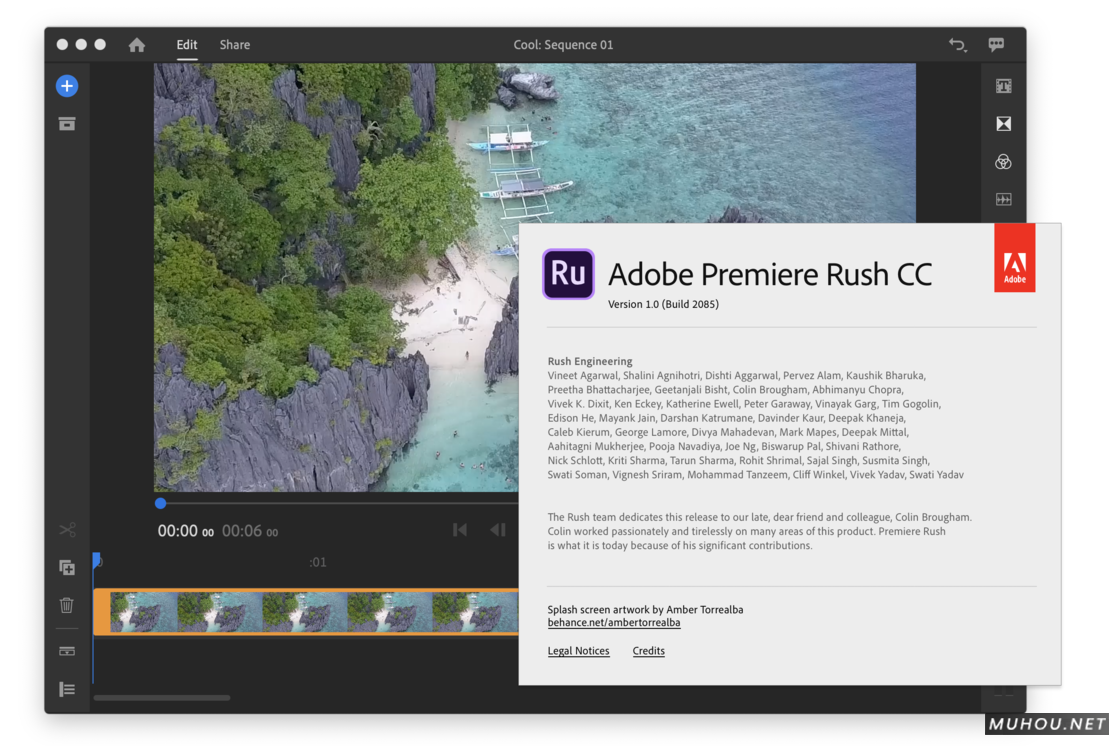
Task: Go to the Home screen icon
Action: (137, 45)
